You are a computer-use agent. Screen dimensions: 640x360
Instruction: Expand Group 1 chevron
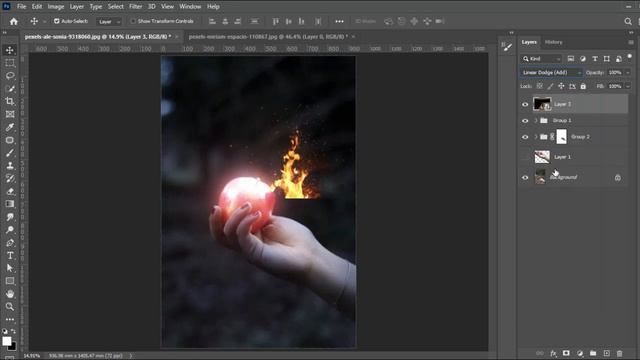[x=536, y=120]
